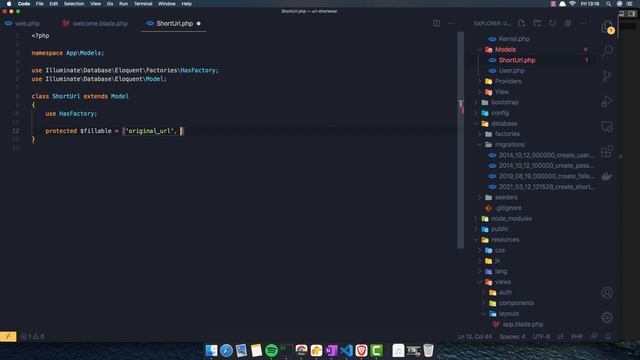
Task: Click New Folder icon in Explorer header
Action: (537, 23)
